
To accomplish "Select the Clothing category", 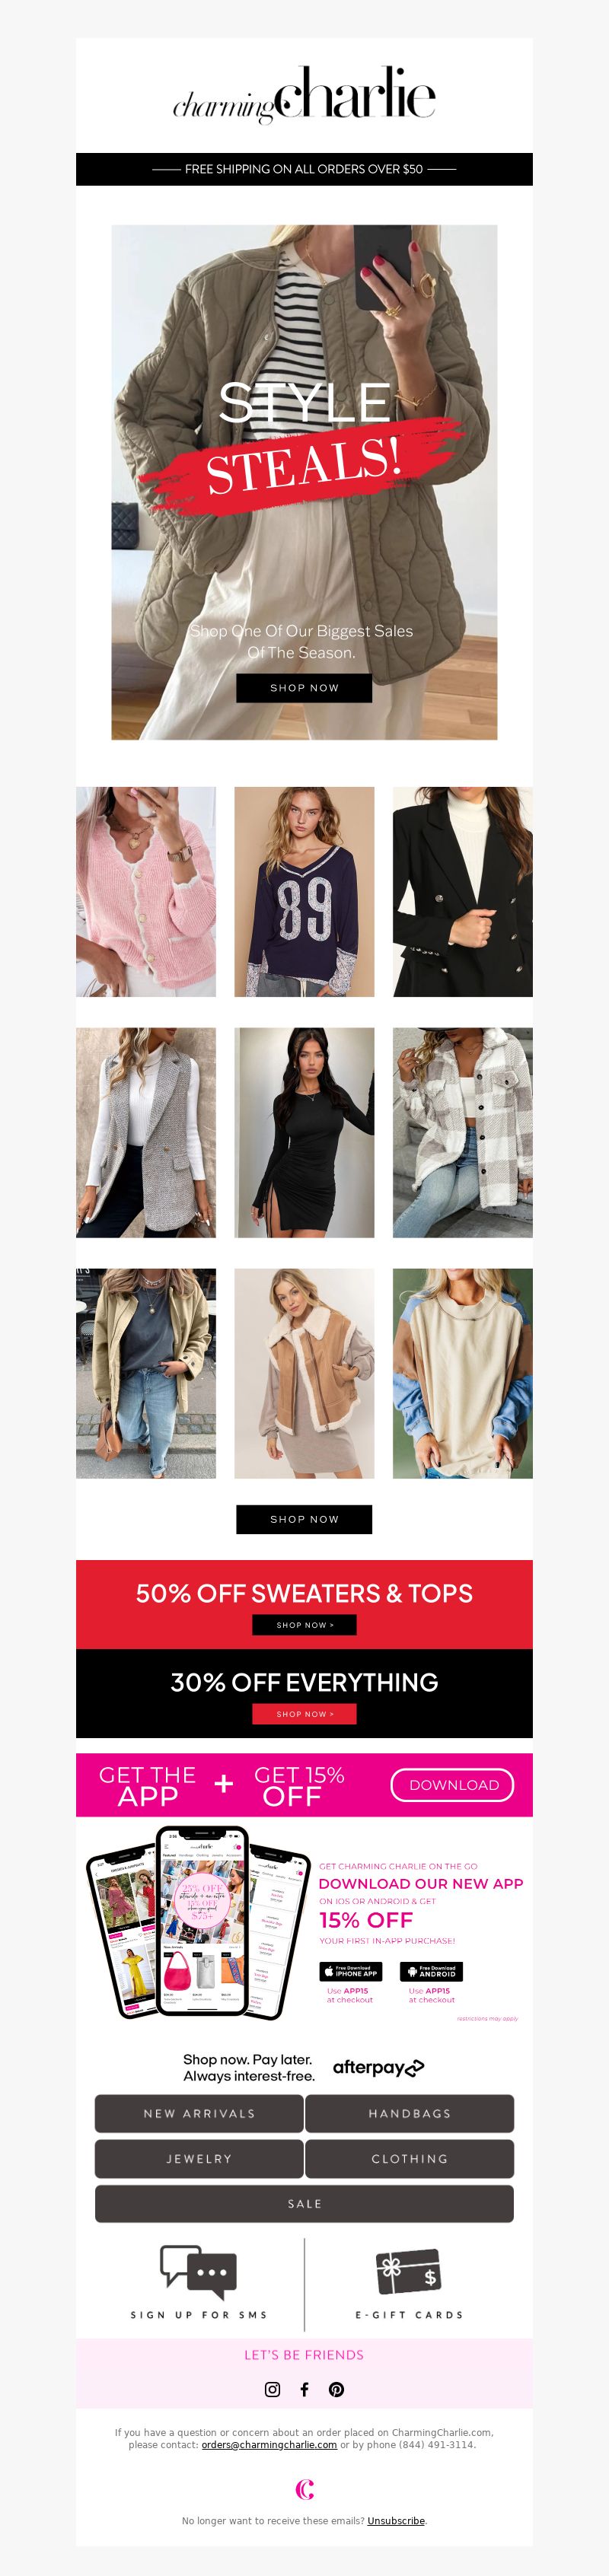I will (x=409, y=2158).
